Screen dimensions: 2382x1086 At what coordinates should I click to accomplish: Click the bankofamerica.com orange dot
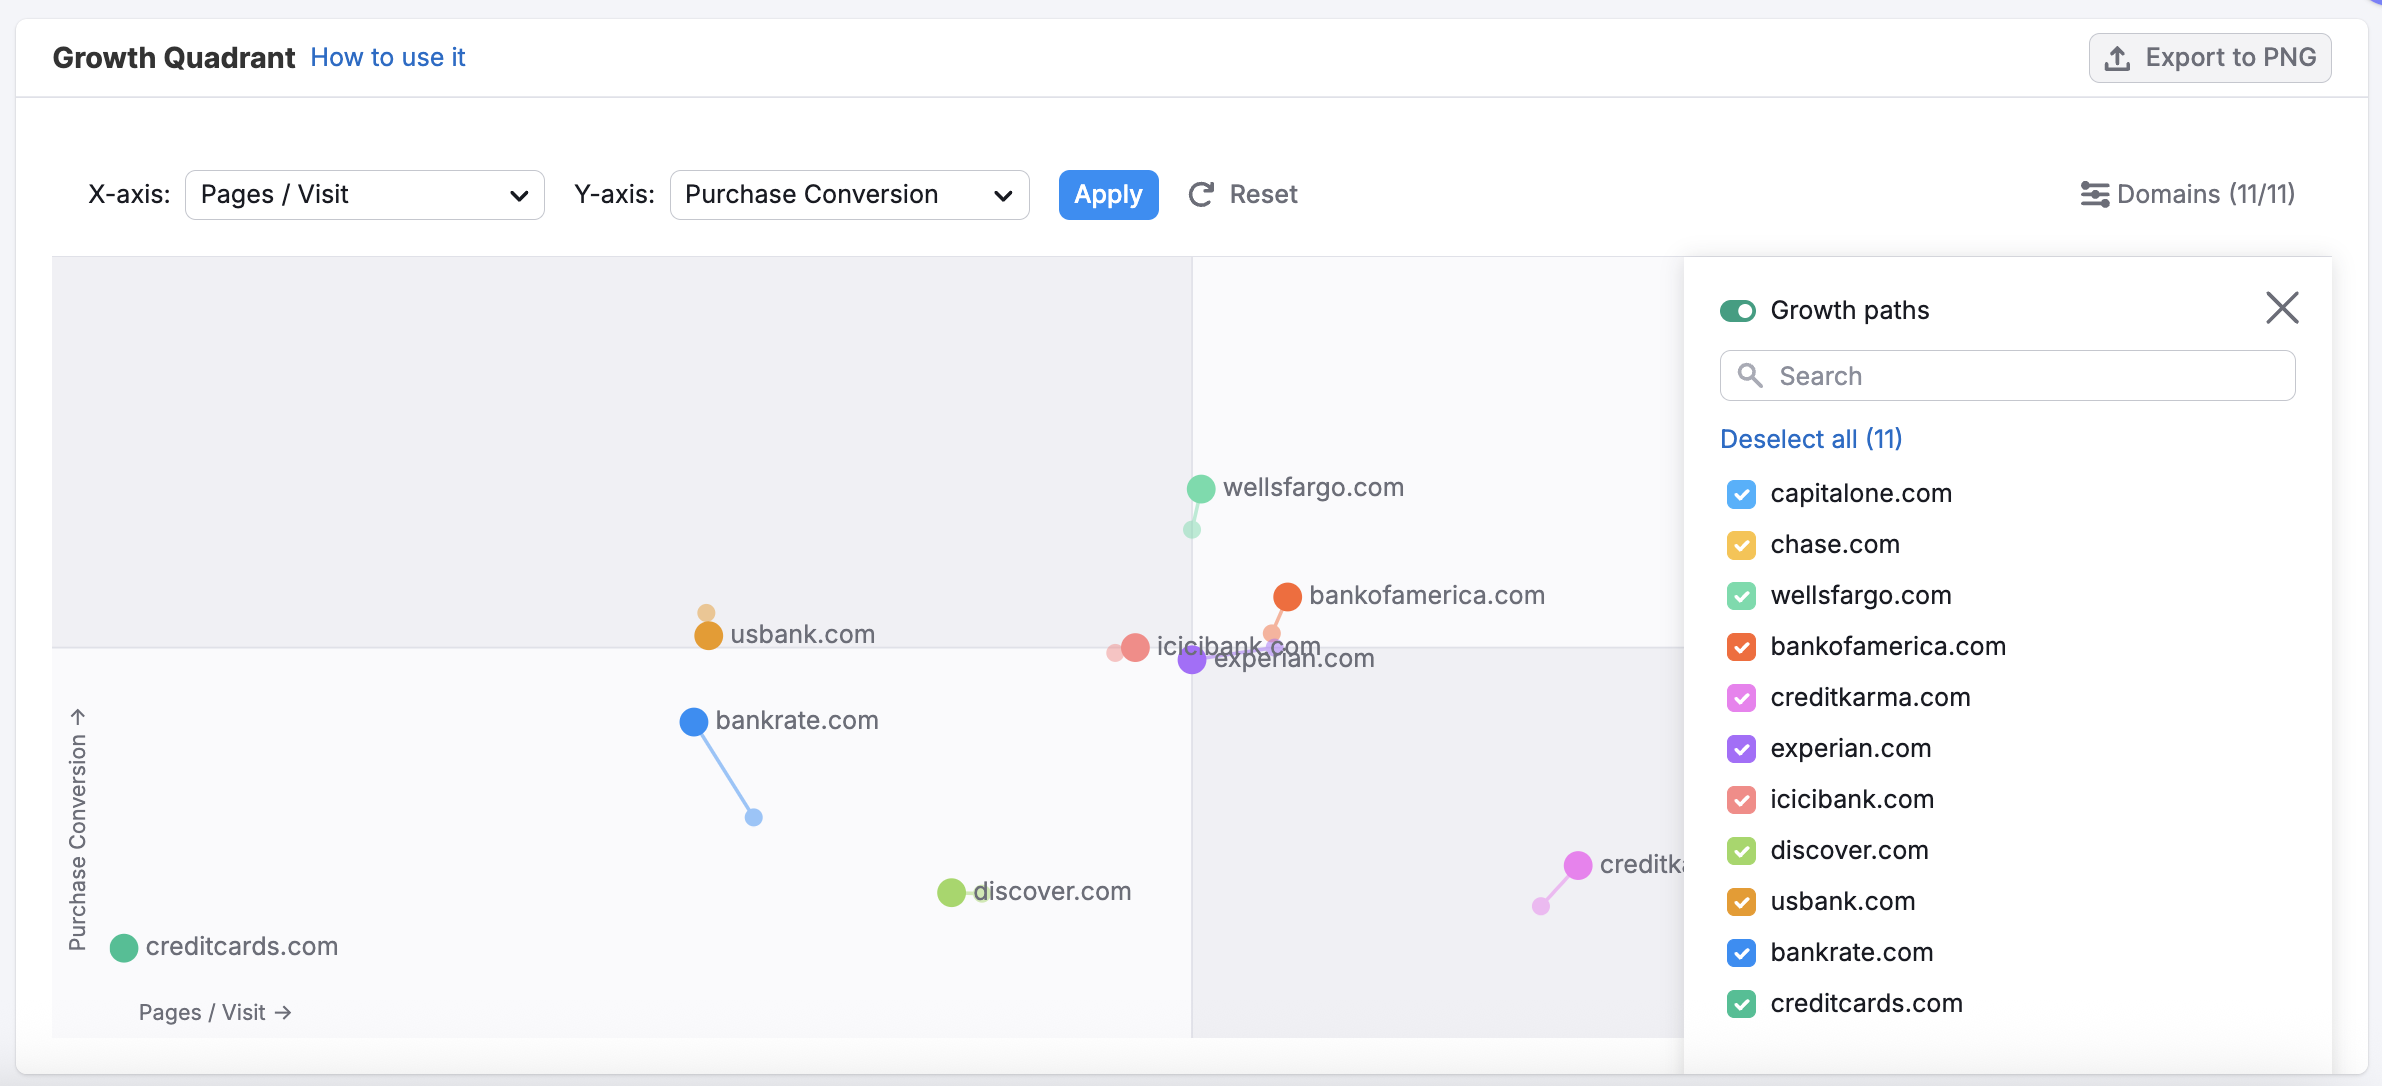tap(1287, 597)
